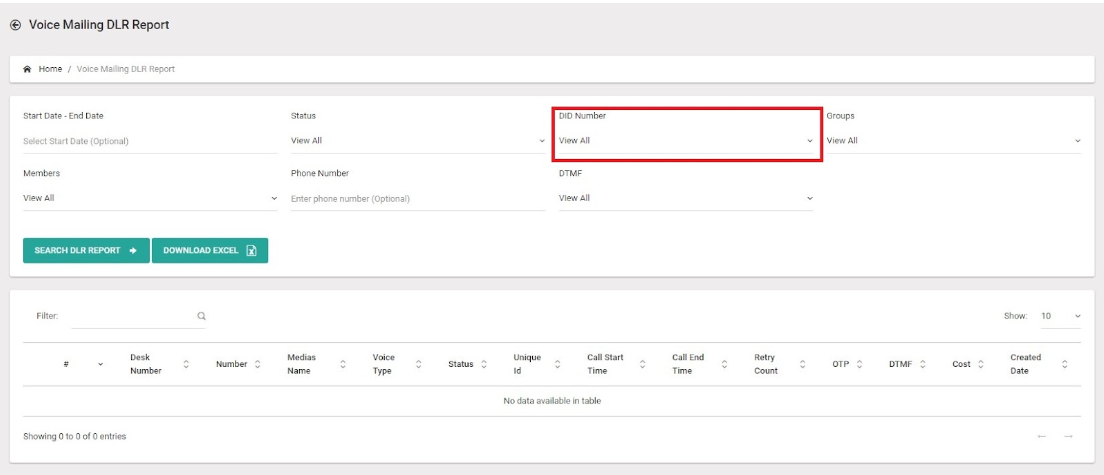Click the Phone Number input field
Image resolution: width=1104 pixels, height=475 pixels.
coord(418,198)
